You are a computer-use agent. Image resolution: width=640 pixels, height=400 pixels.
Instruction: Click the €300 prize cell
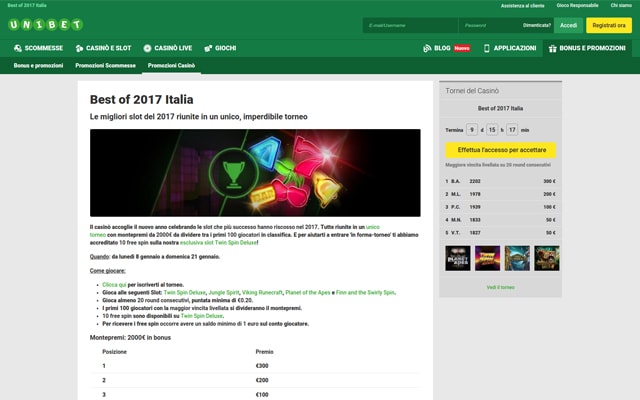(262, 366)
